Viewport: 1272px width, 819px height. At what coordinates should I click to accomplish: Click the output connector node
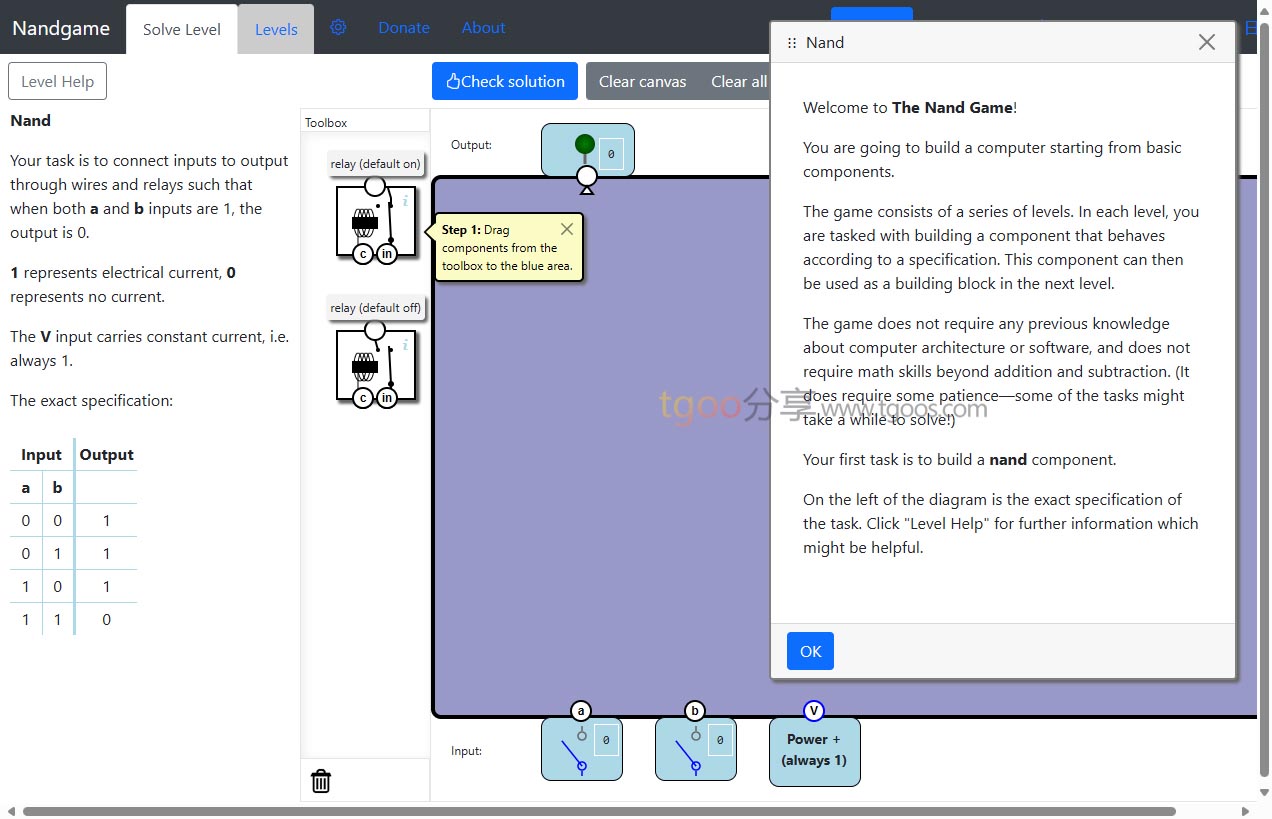pyautogui.click(x=587, y=177)
